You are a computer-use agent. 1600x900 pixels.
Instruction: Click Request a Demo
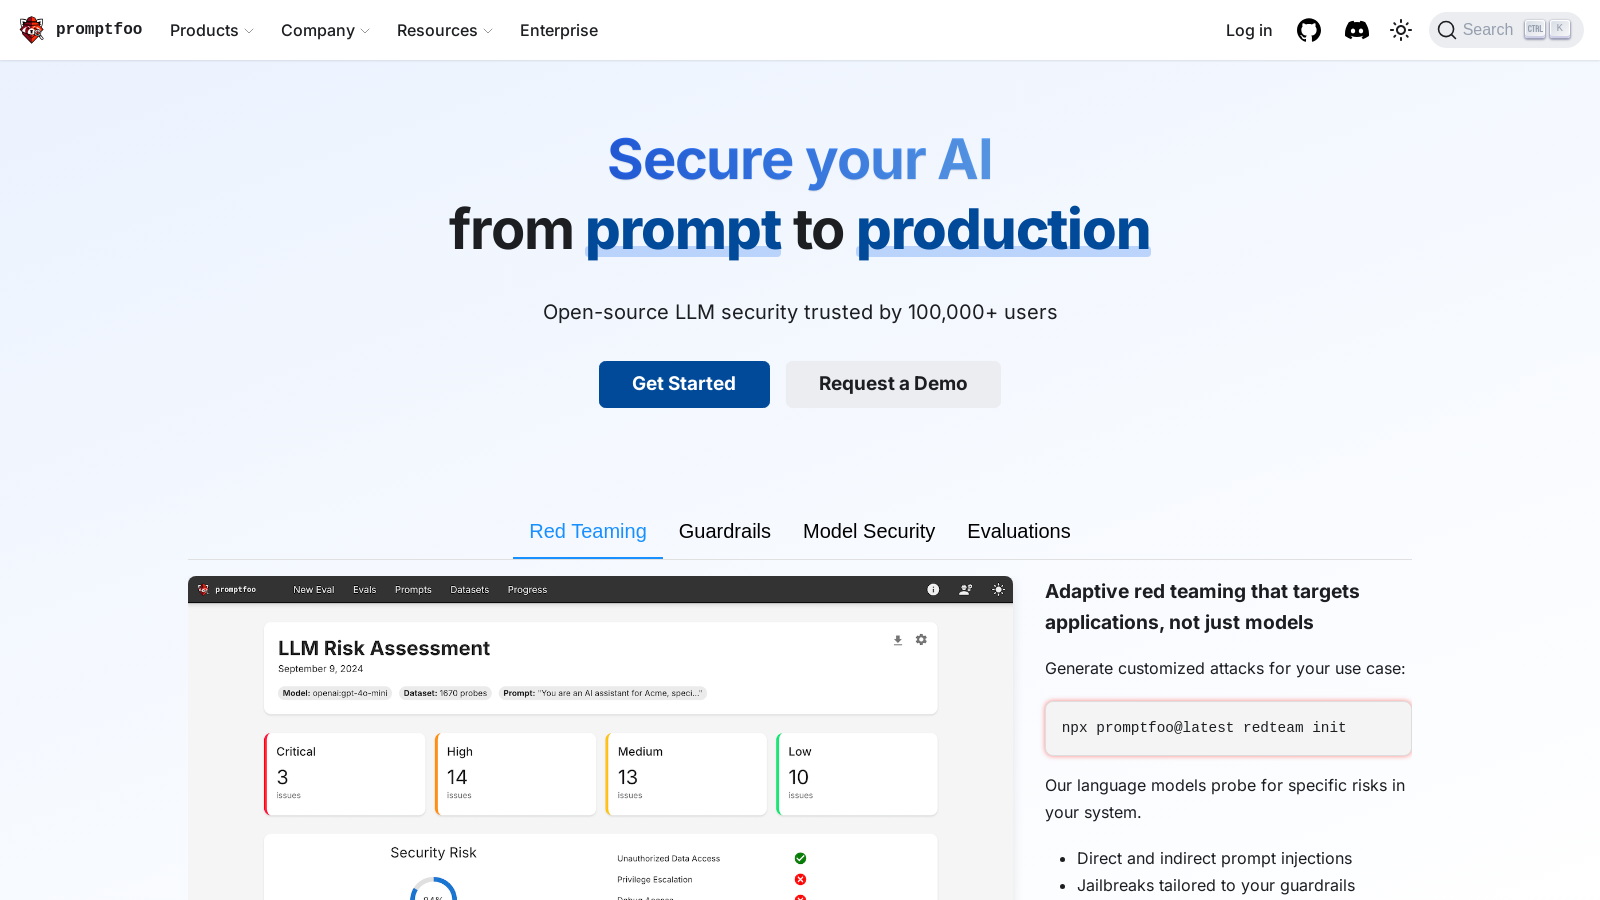pyautogui.click(x=892, y=384)
